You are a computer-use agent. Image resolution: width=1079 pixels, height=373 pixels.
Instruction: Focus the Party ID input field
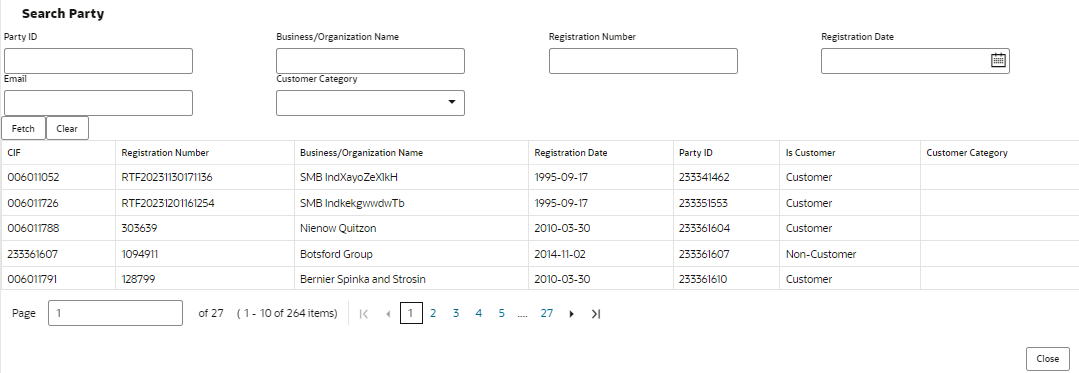pos(98,61)
